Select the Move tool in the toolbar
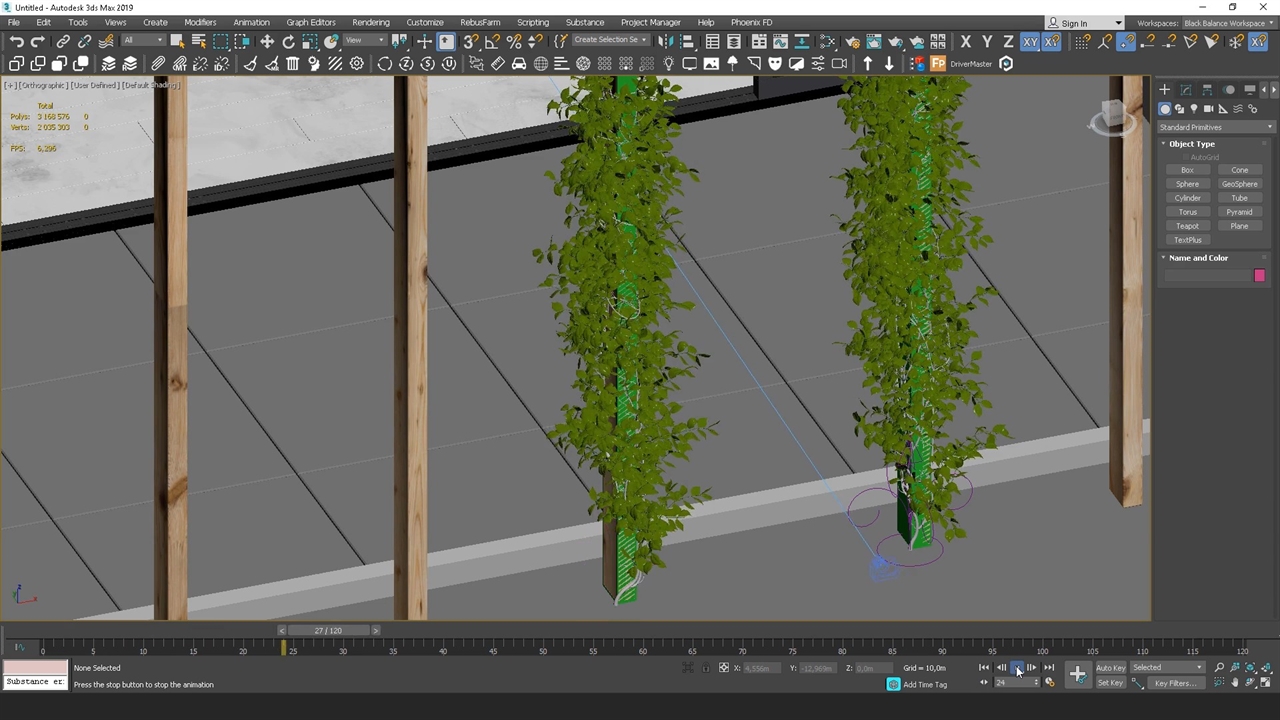Image resolution: width=1280 pixels, height=720 pixels. tap(267, 42)
